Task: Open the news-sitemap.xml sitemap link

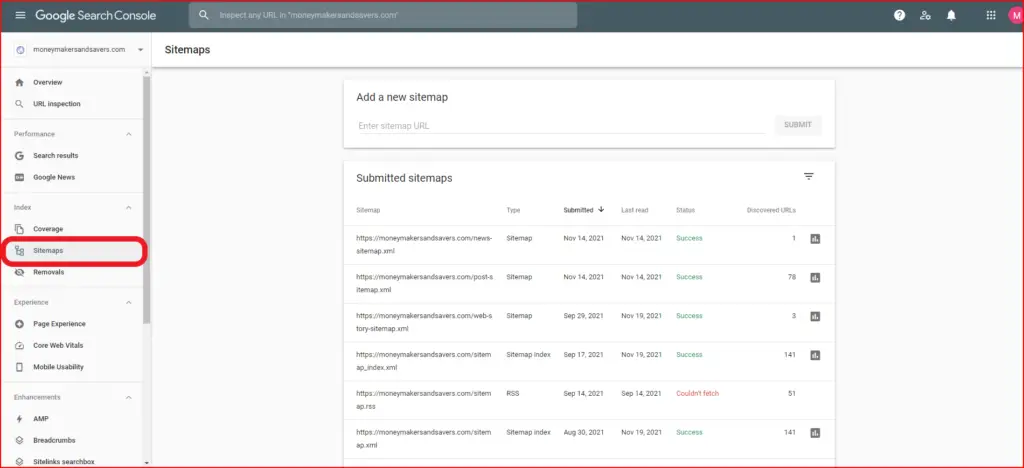Action: coord(424,245)
